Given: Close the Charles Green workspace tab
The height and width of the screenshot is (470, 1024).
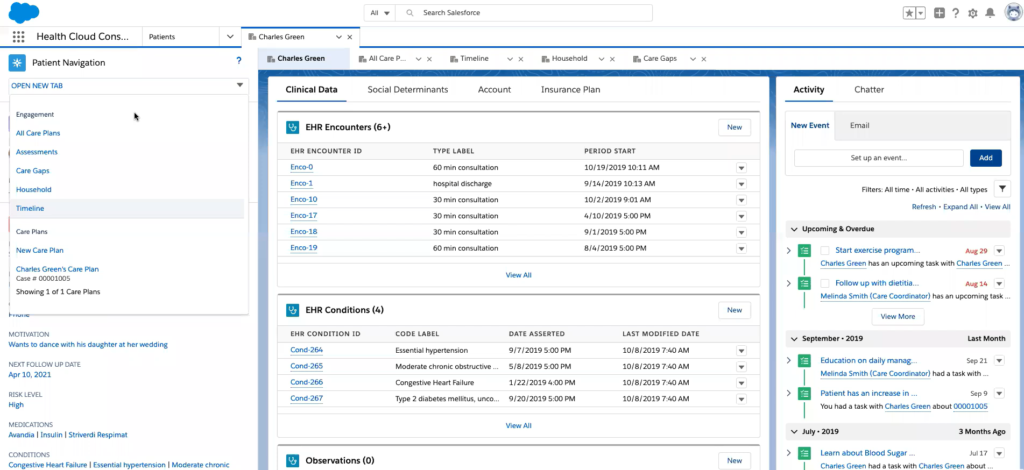Looking at the screenshot, I should 349,37.
